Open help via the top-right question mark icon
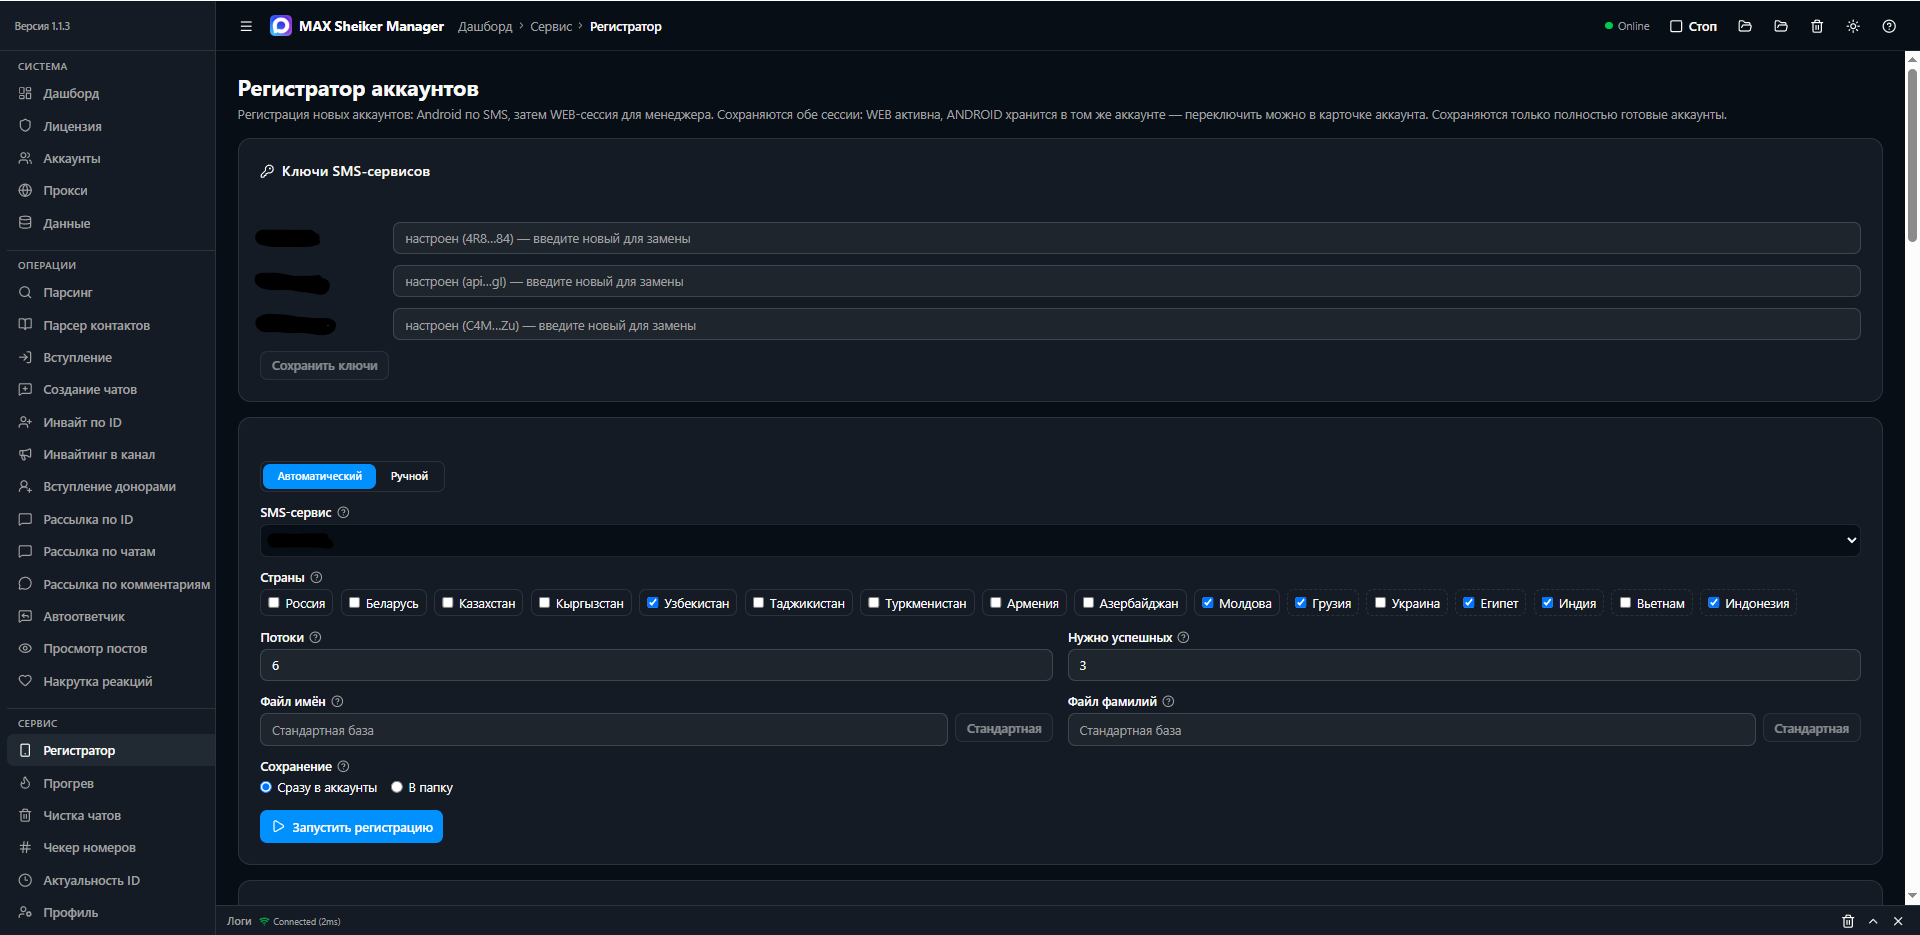Viewport: 1920px width, 935px height. 1889,26
